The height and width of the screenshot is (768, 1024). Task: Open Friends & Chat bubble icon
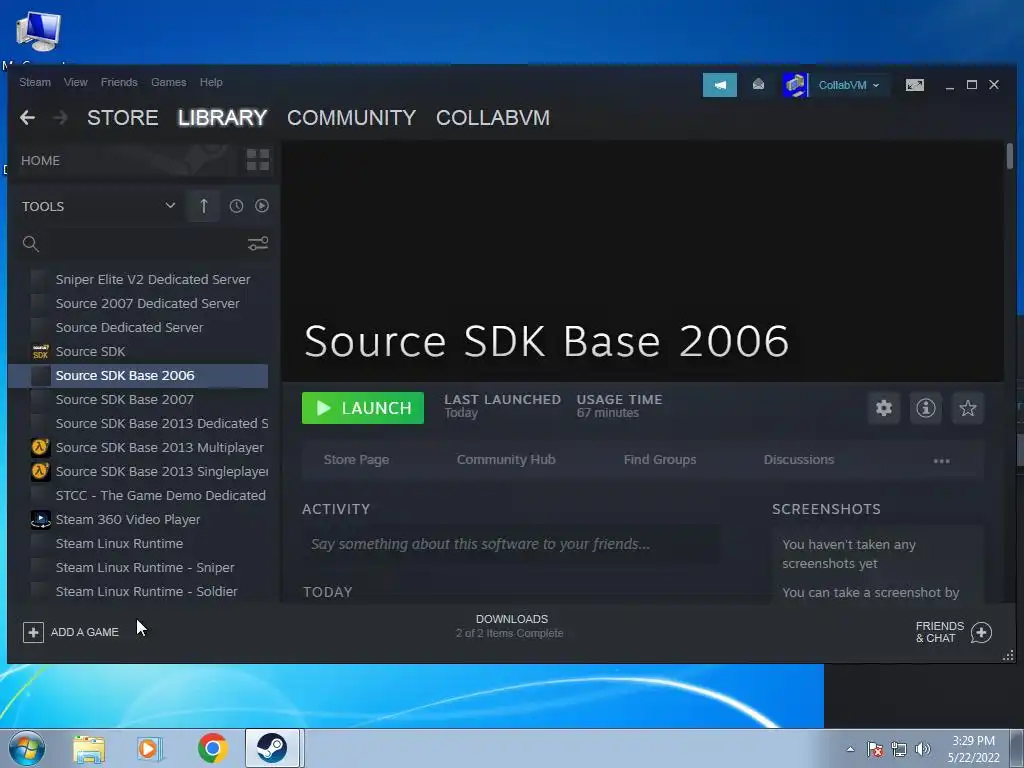(981, 632)
